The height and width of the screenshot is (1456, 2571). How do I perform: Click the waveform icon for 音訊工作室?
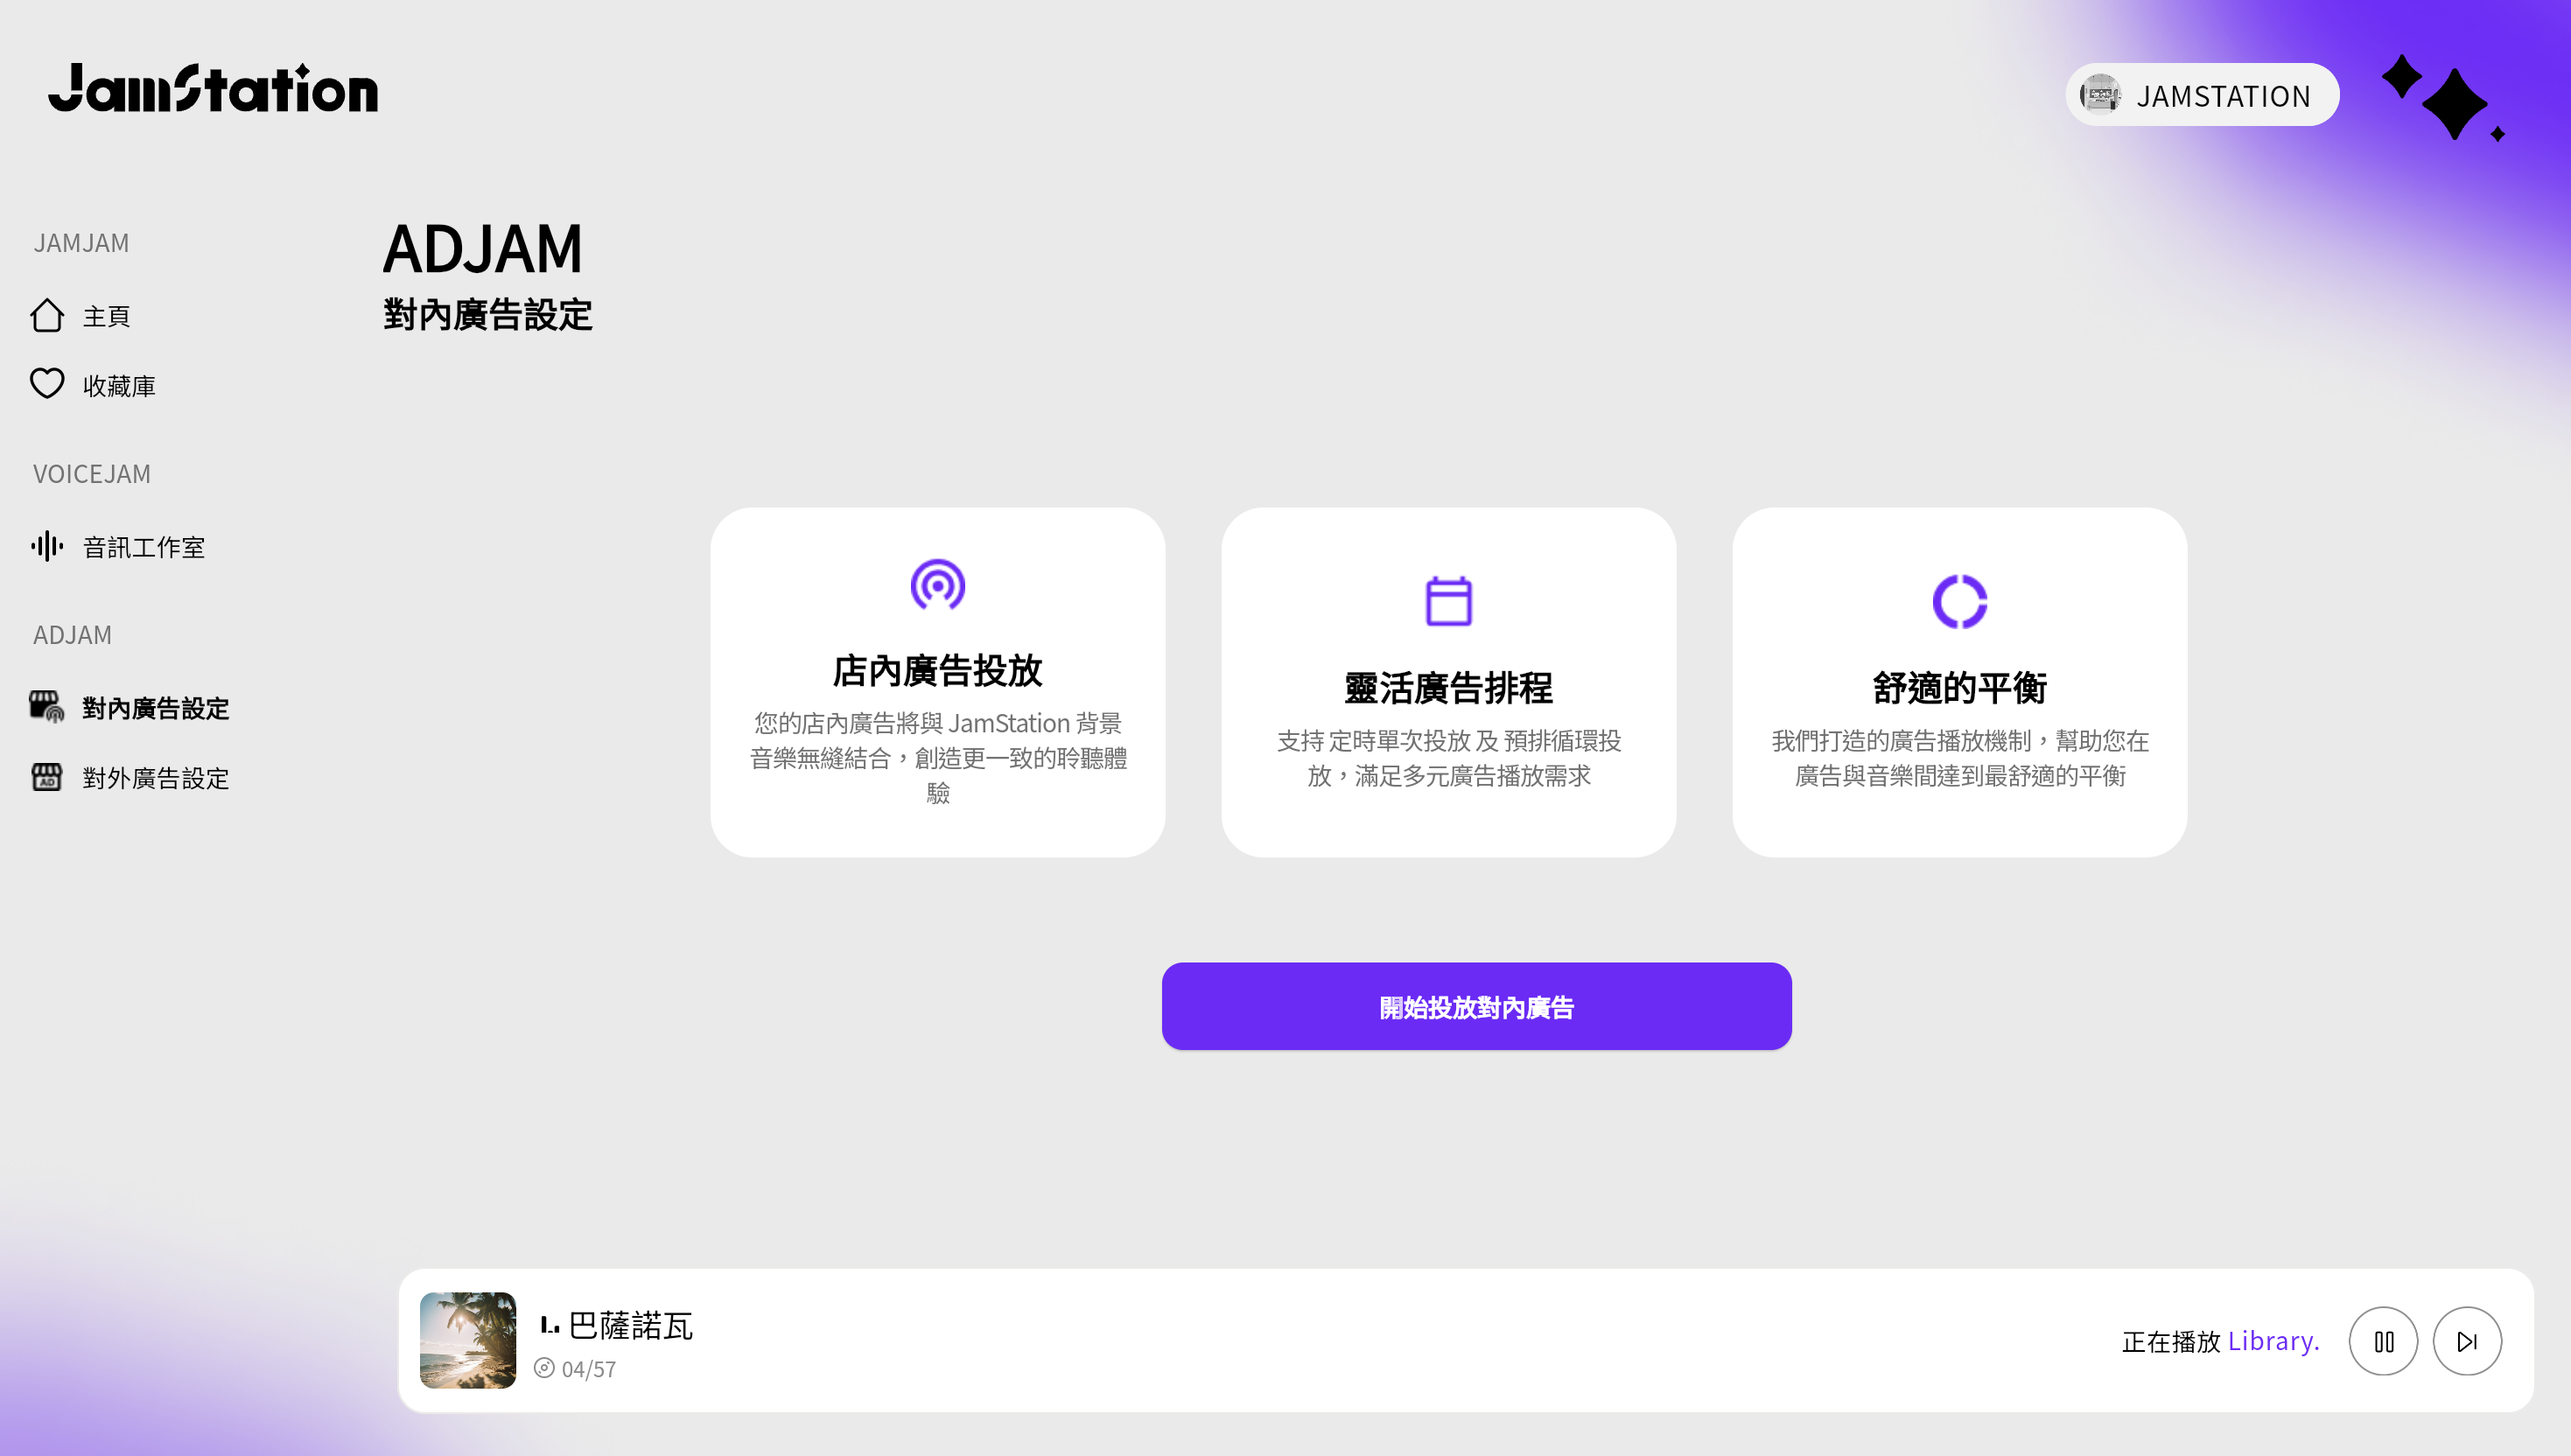(47, 546)
